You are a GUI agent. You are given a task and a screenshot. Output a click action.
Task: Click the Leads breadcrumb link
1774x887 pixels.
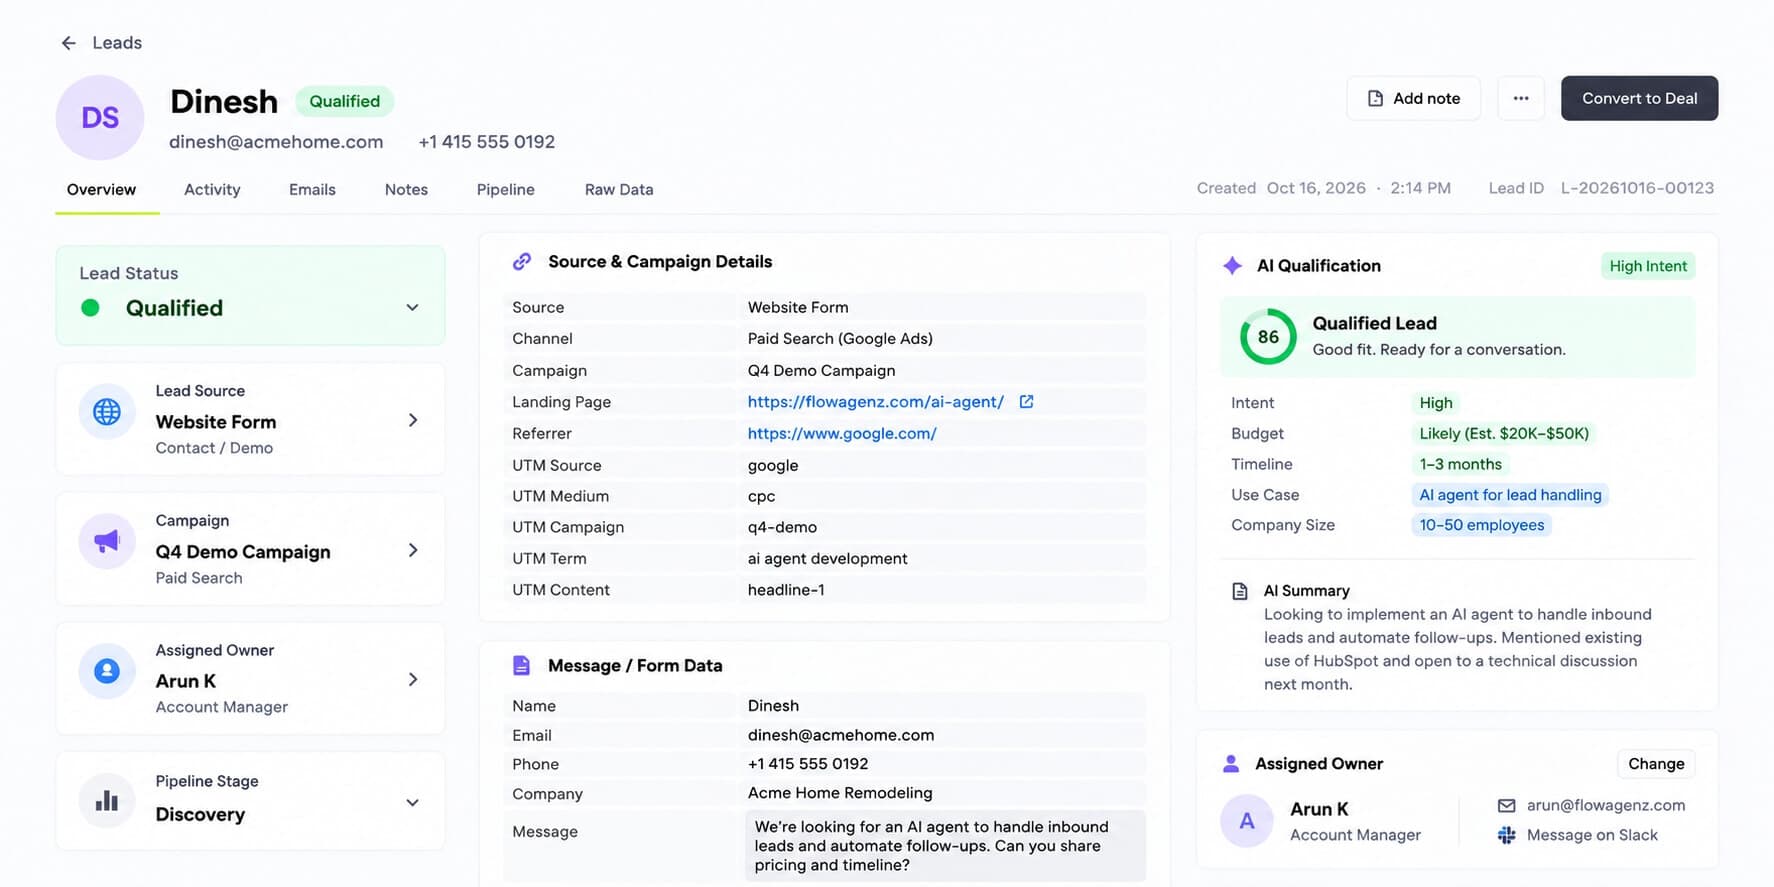coord(117,43)
